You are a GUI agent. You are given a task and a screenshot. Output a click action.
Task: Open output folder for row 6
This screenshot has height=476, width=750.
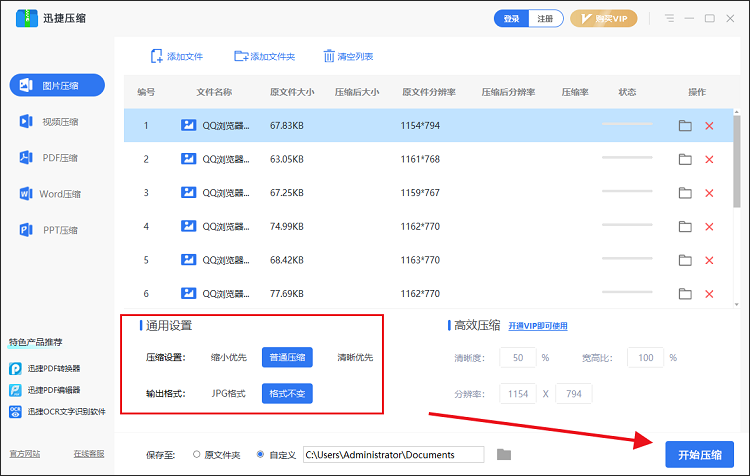pyautogui.click(x=685, y=293)
